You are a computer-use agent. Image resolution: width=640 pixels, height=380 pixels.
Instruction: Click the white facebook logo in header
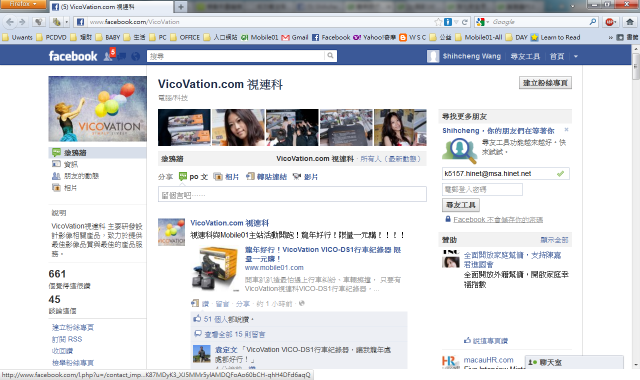coord(73,56)
